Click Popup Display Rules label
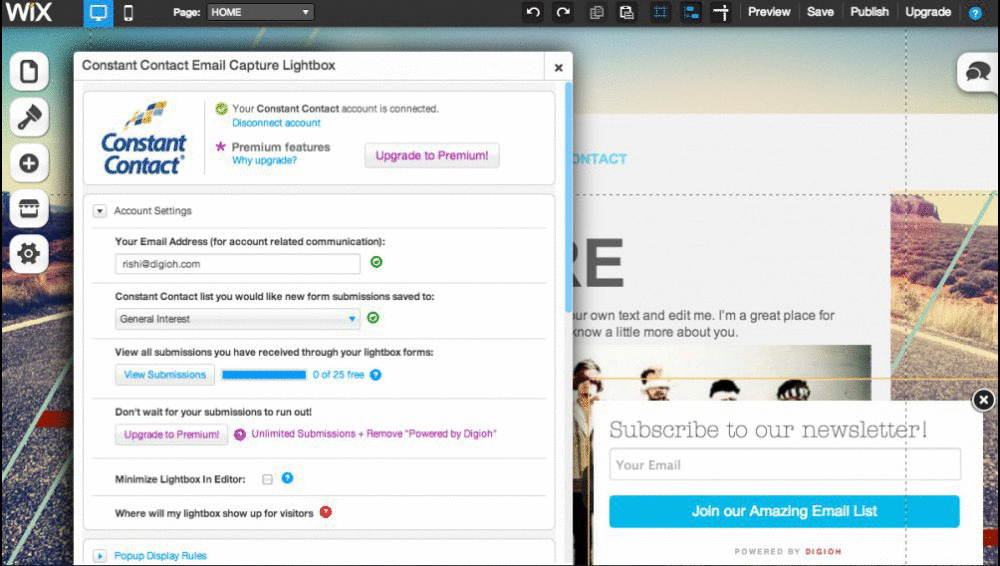The width and height of the screenshot is (1000, 566). [x=160, y=556]
